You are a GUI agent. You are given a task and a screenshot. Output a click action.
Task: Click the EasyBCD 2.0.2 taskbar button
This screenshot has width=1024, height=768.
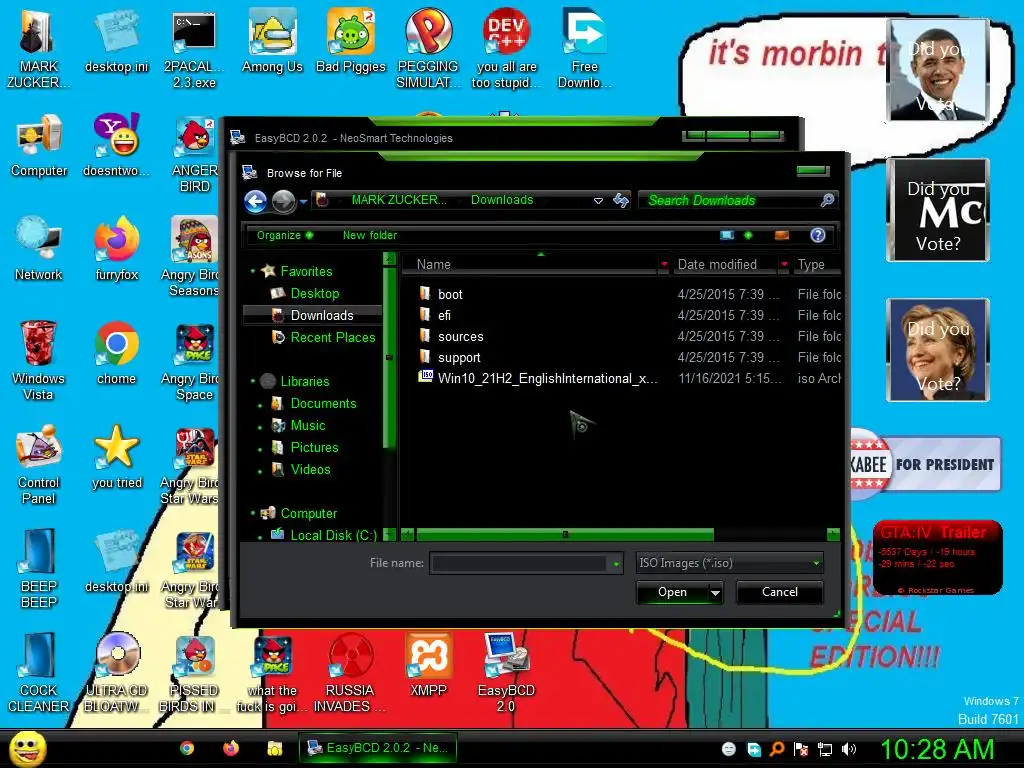pyautogui.click(x=377, y=748)
